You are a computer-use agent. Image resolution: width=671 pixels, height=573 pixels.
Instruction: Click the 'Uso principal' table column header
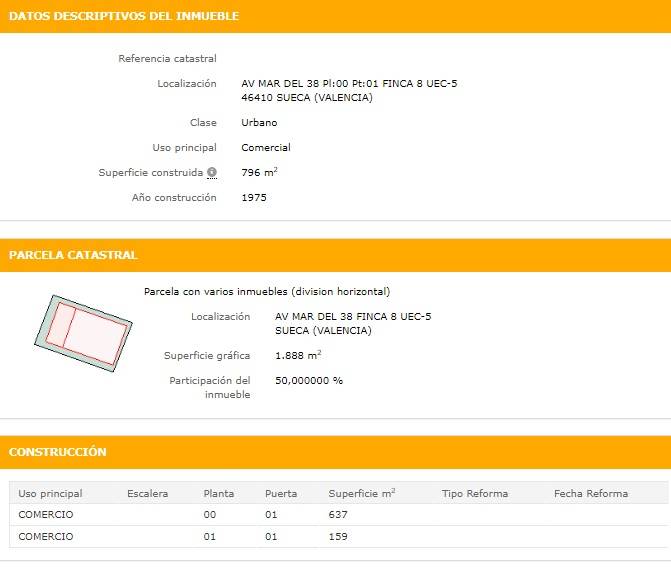50,494
